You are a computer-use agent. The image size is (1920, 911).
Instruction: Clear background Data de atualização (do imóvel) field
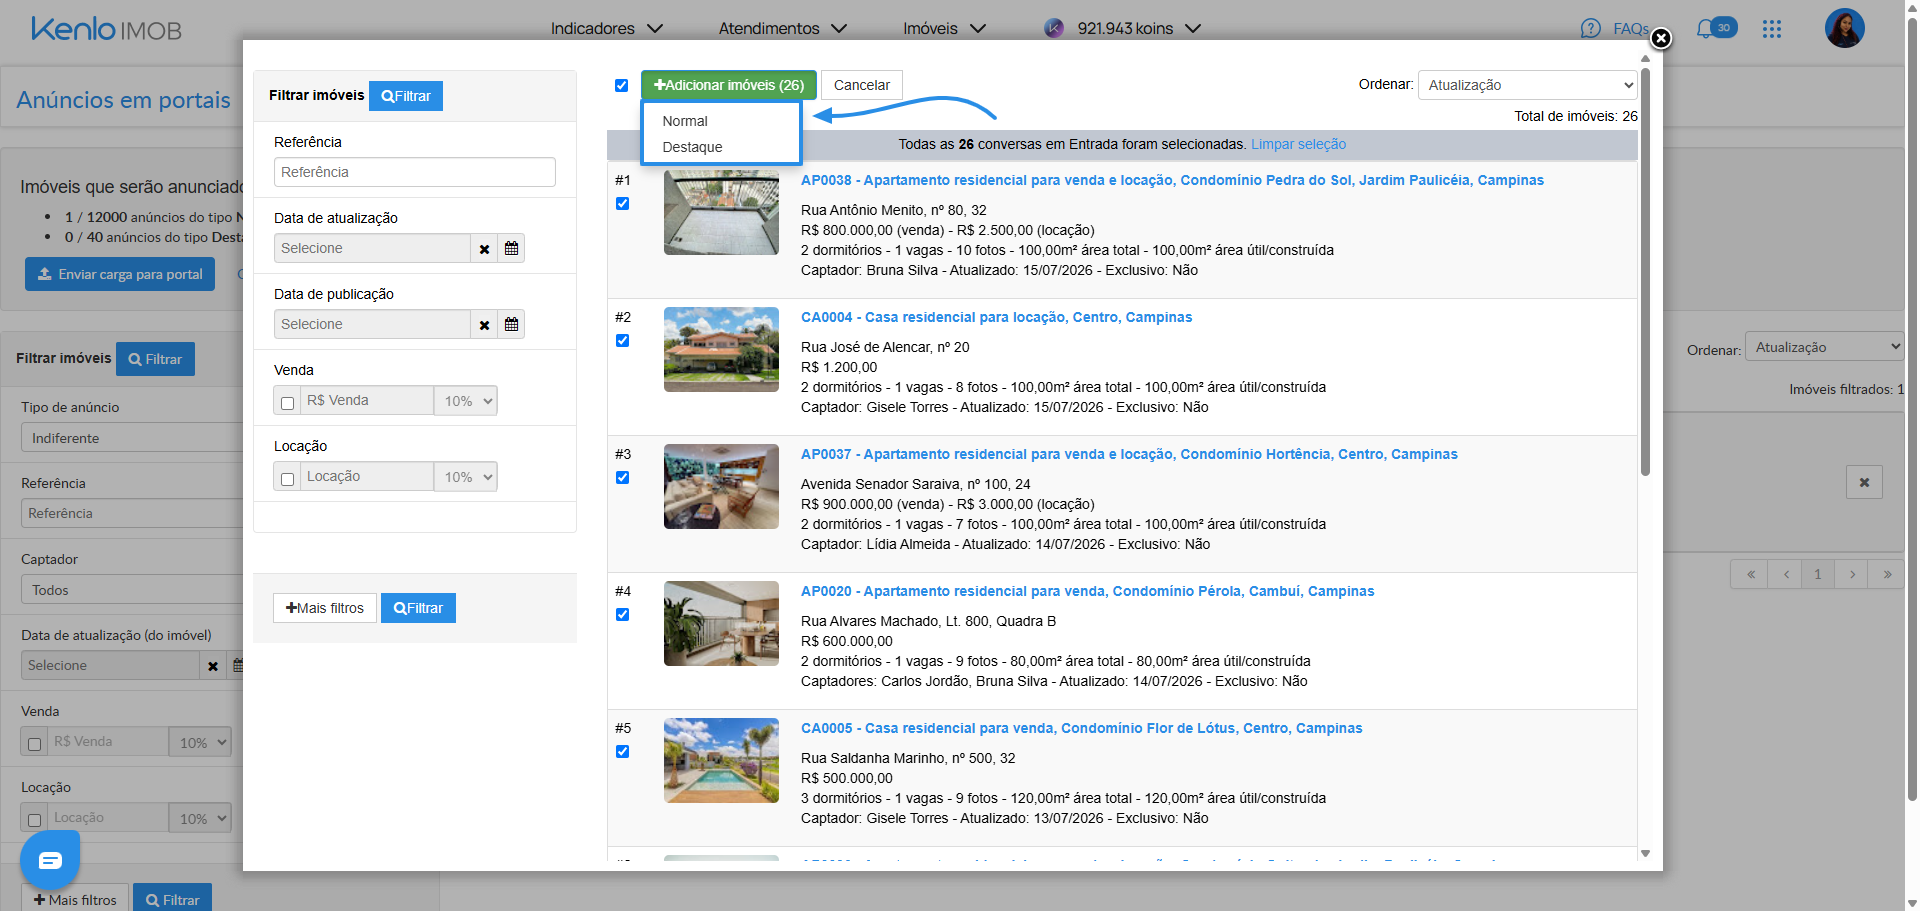[x=212, y=665]
